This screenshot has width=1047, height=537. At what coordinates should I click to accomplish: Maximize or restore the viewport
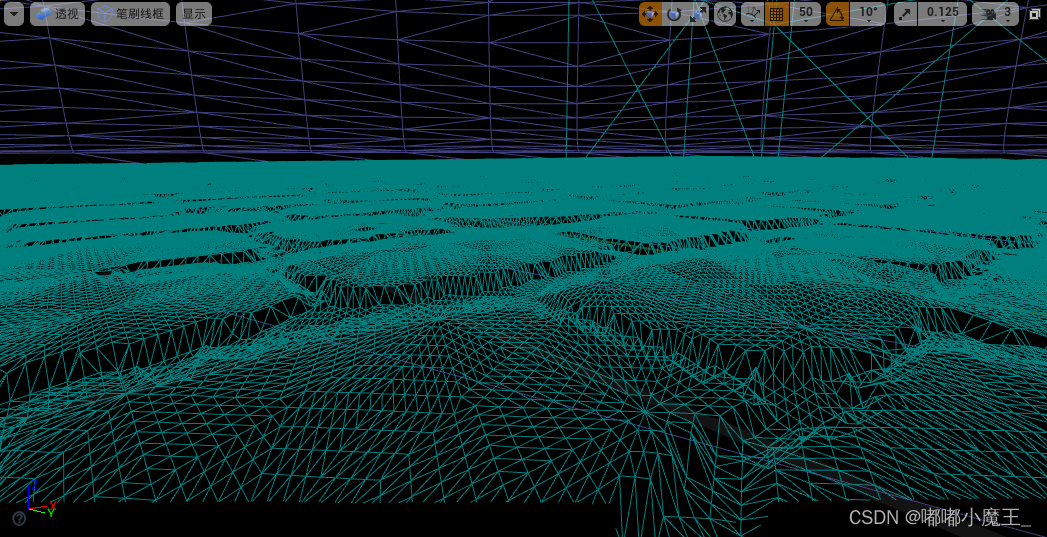(1034, 14)
